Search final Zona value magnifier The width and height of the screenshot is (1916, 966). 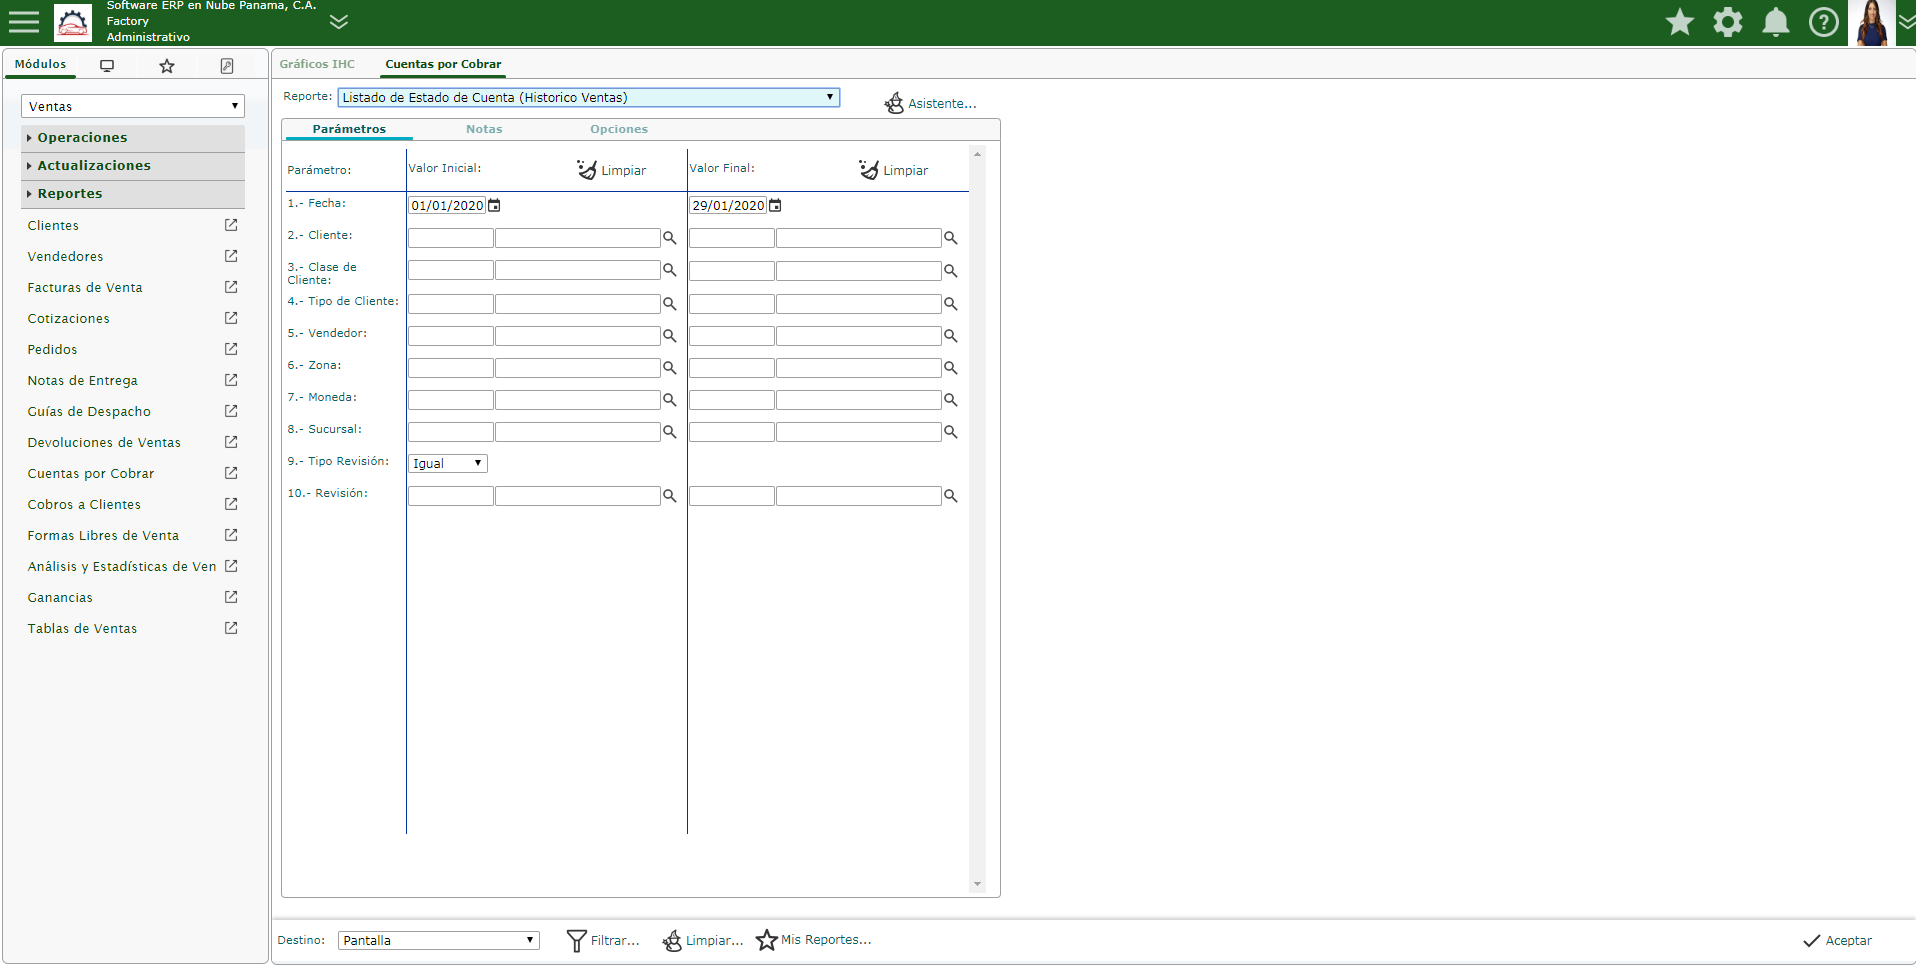pyautogui.click(x=951, y=367)
